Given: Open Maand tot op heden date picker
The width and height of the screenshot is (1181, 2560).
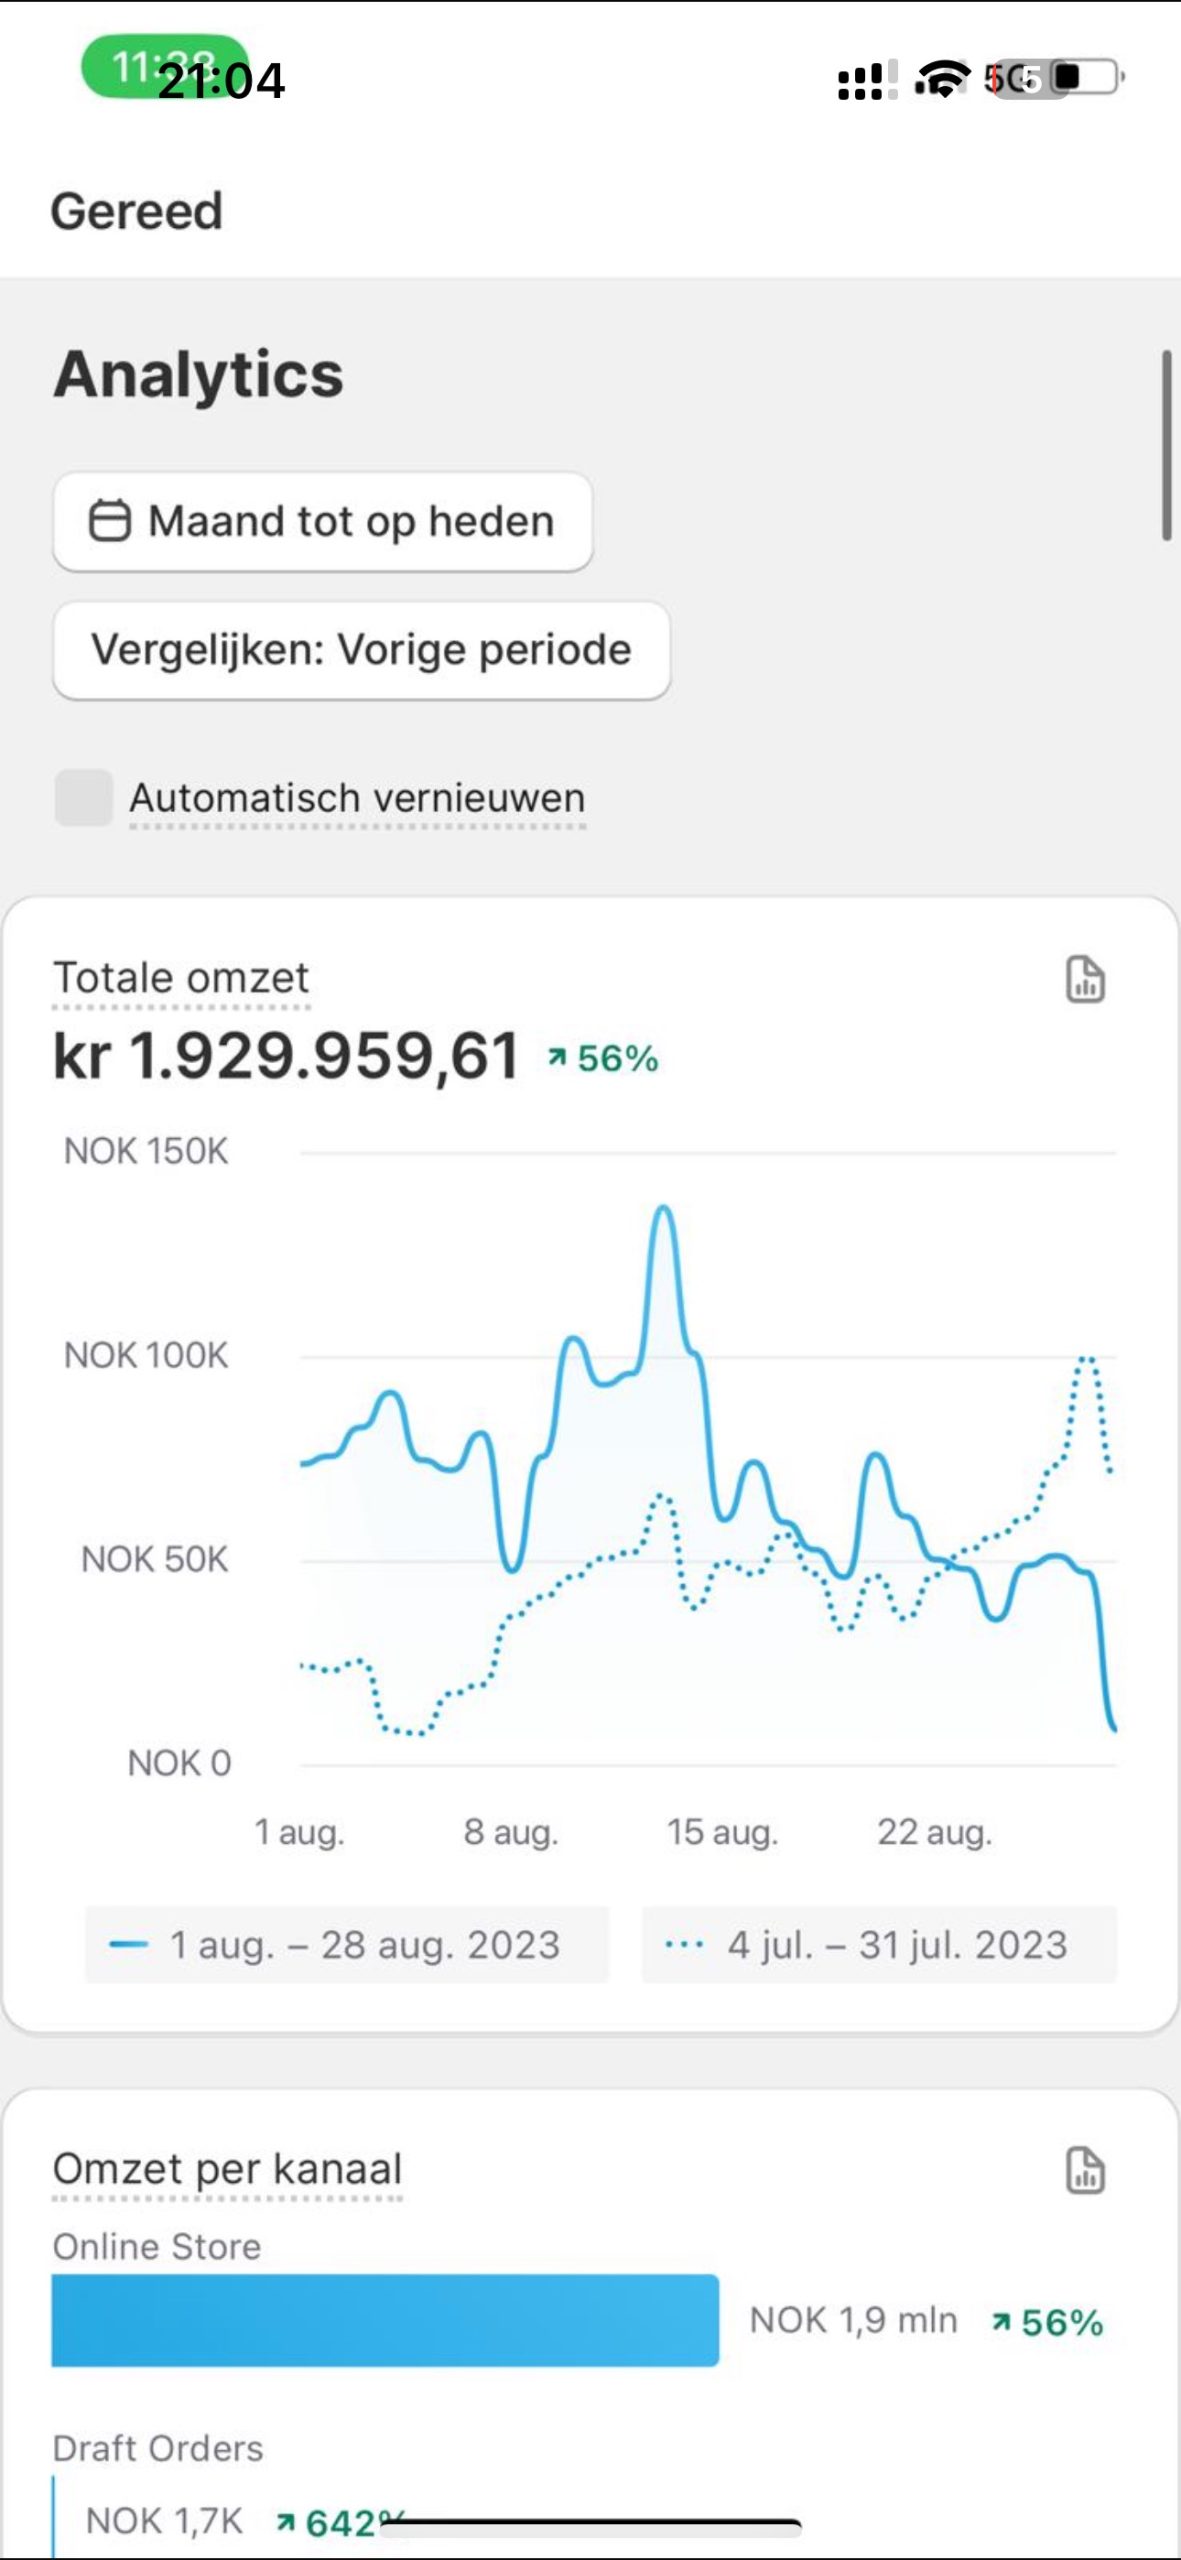Looking at the screenshot, I should 322,521.
